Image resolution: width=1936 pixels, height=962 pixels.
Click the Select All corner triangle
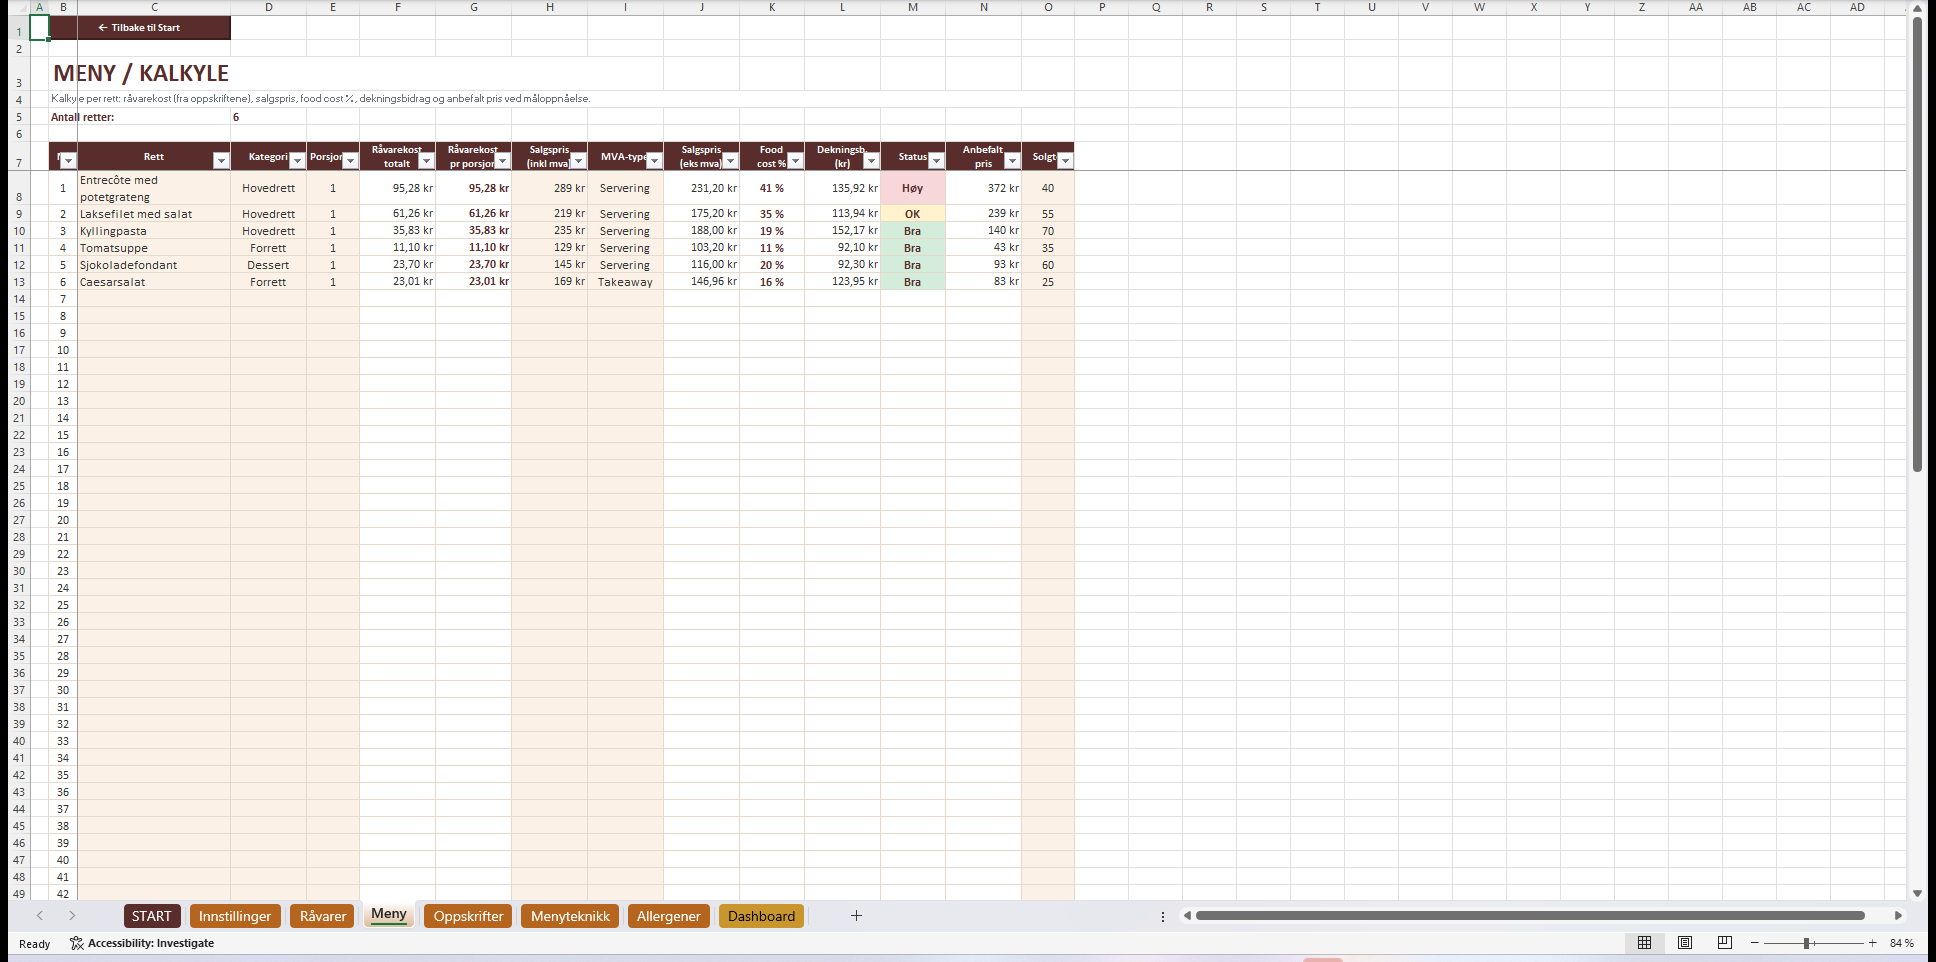pos(18,7)
